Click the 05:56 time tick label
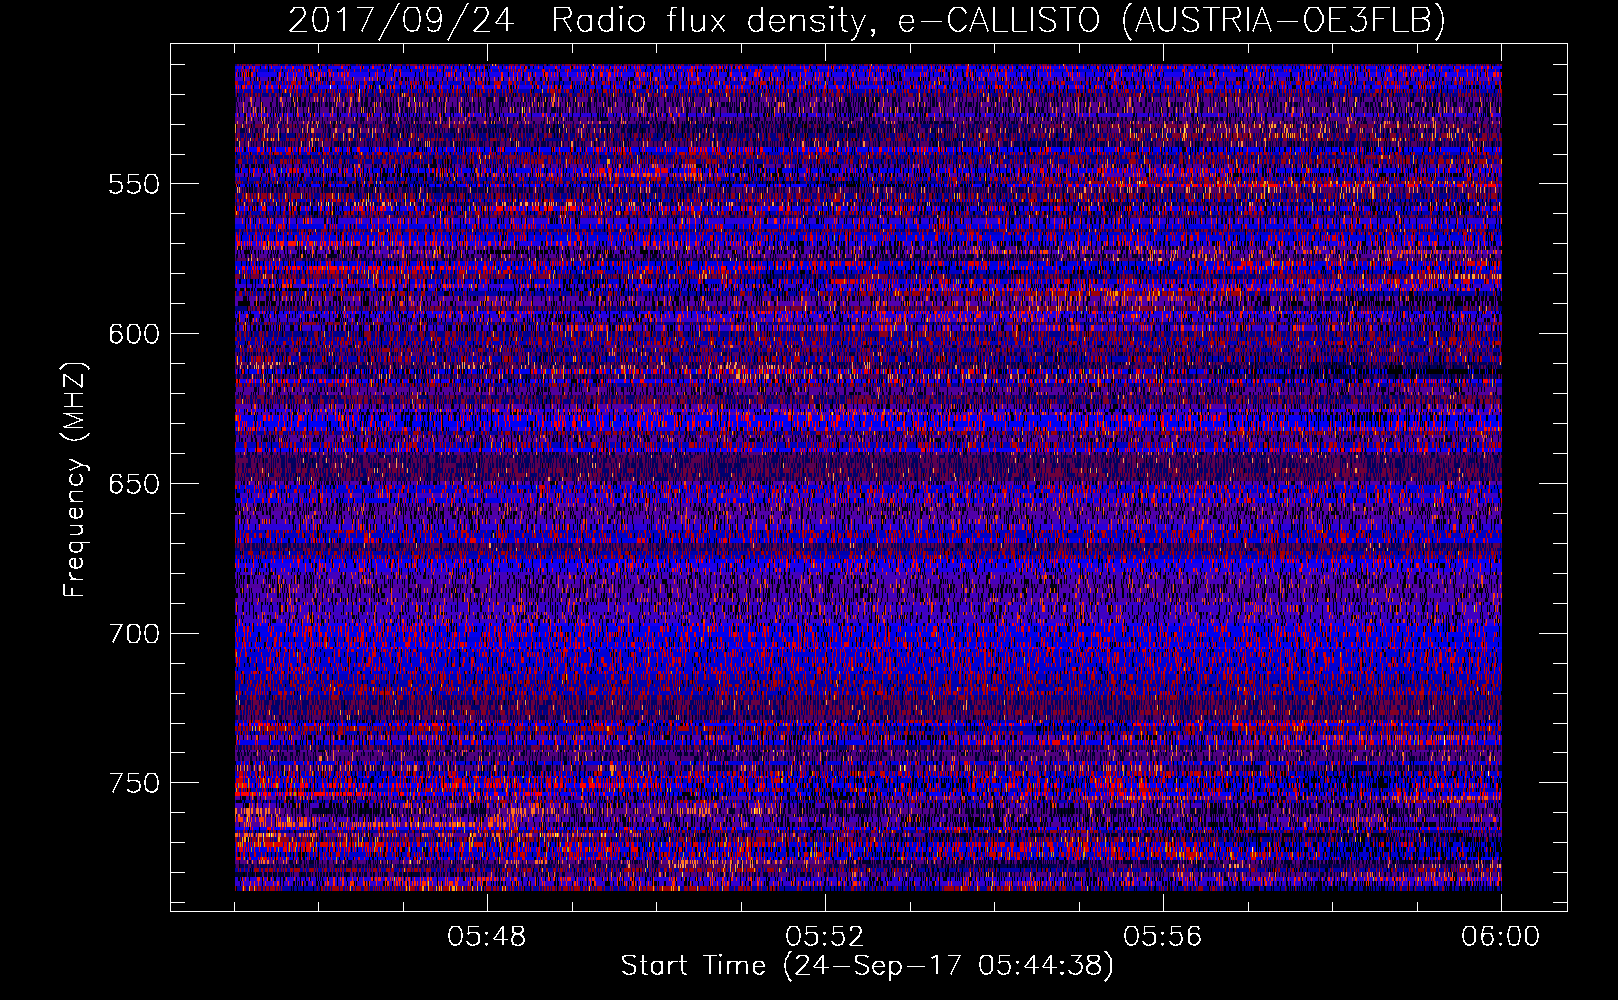Image resolution: width=1618 pixels, height=1000 pixels. coord(1163,937)
